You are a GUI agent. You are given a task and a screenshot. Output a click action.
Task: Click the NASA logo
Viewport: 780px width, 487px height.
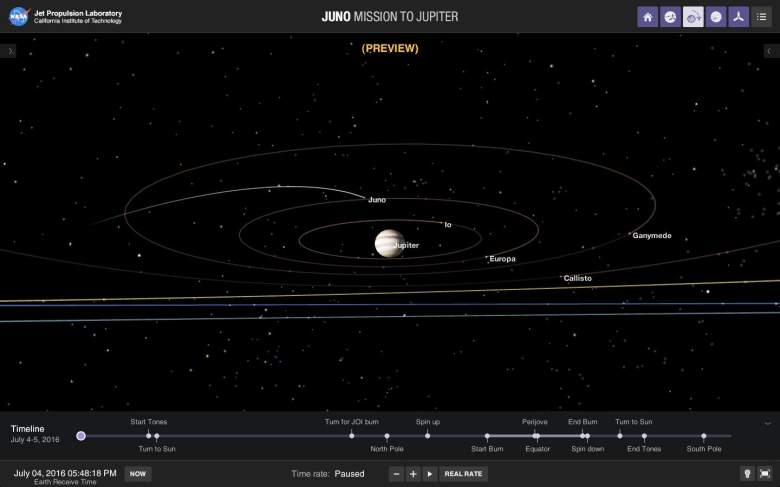(18, 17)
